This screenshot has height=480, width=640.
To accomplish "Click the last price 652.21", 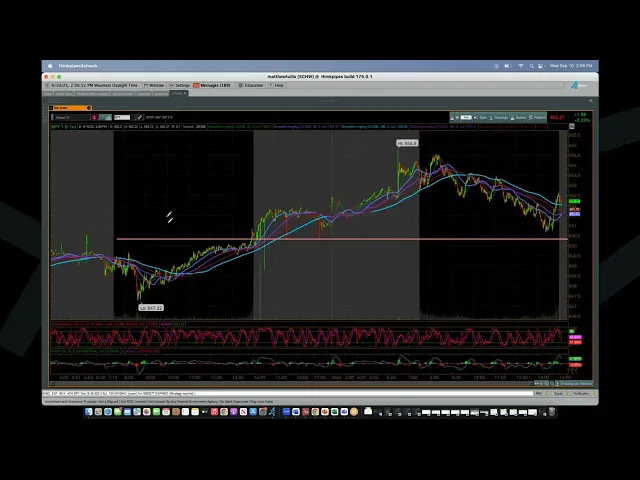I will coord(557,118).
